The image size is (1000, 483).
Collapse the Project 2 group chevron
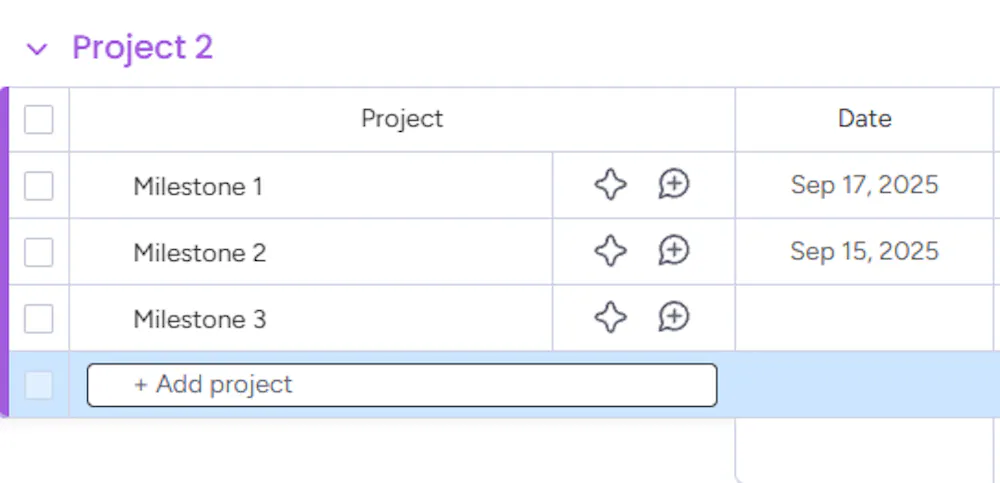coord(37,49)
